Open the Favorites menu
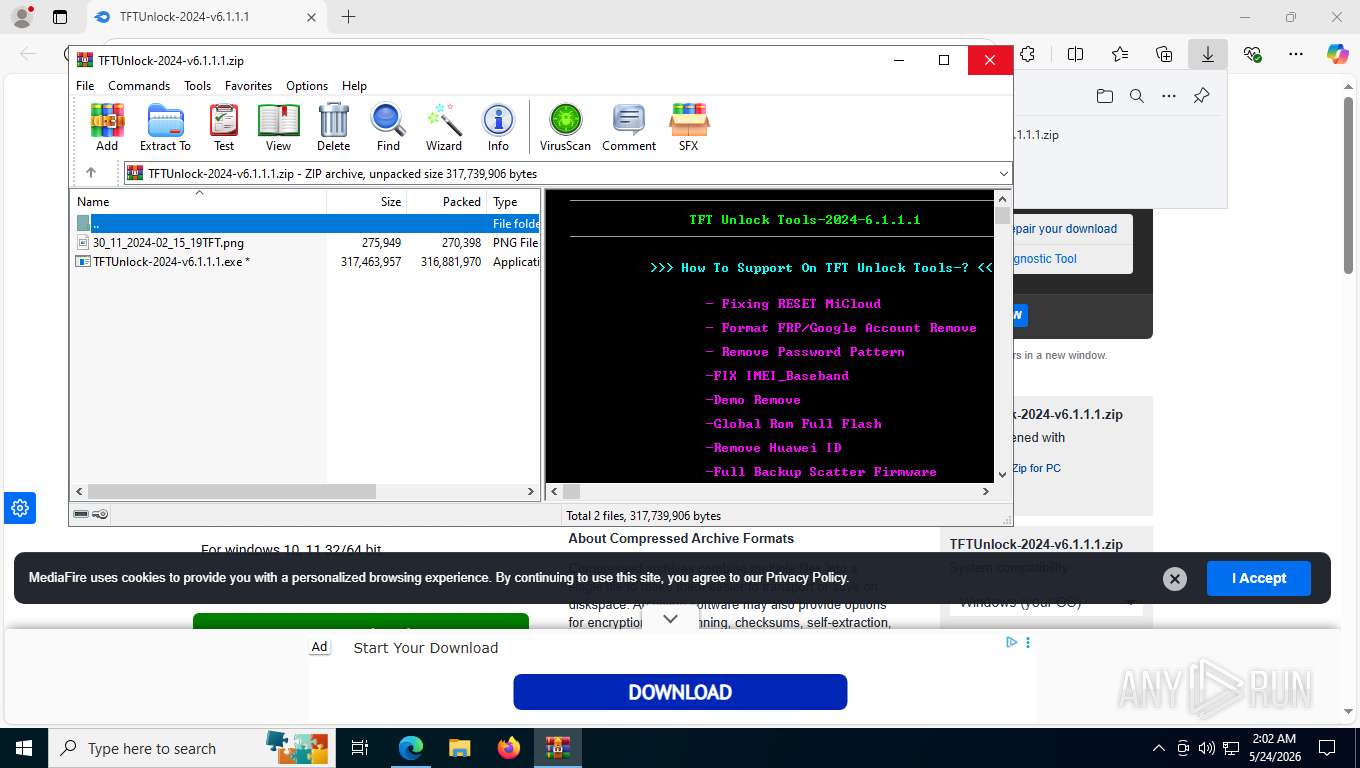Image resolution: width=1360 pixels, height=768 pixels. coord(248,86)
